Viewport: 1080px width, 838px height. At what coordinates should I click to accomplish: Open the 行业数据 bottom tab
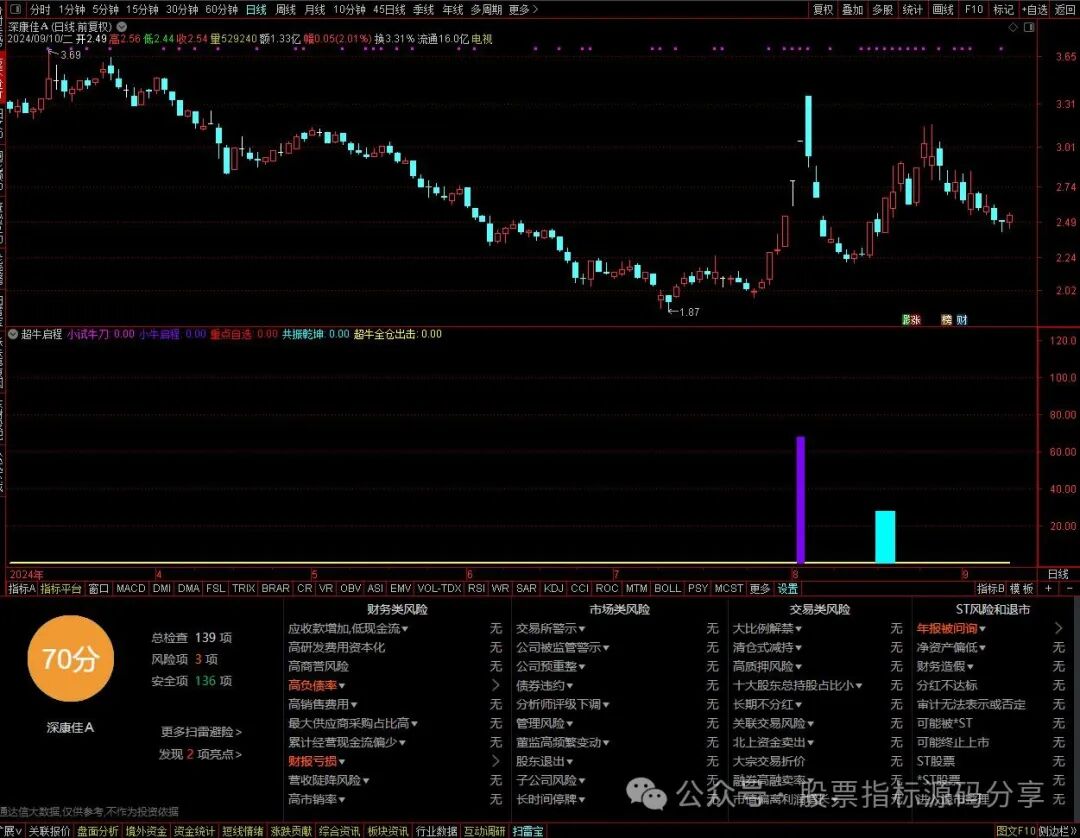436,831
